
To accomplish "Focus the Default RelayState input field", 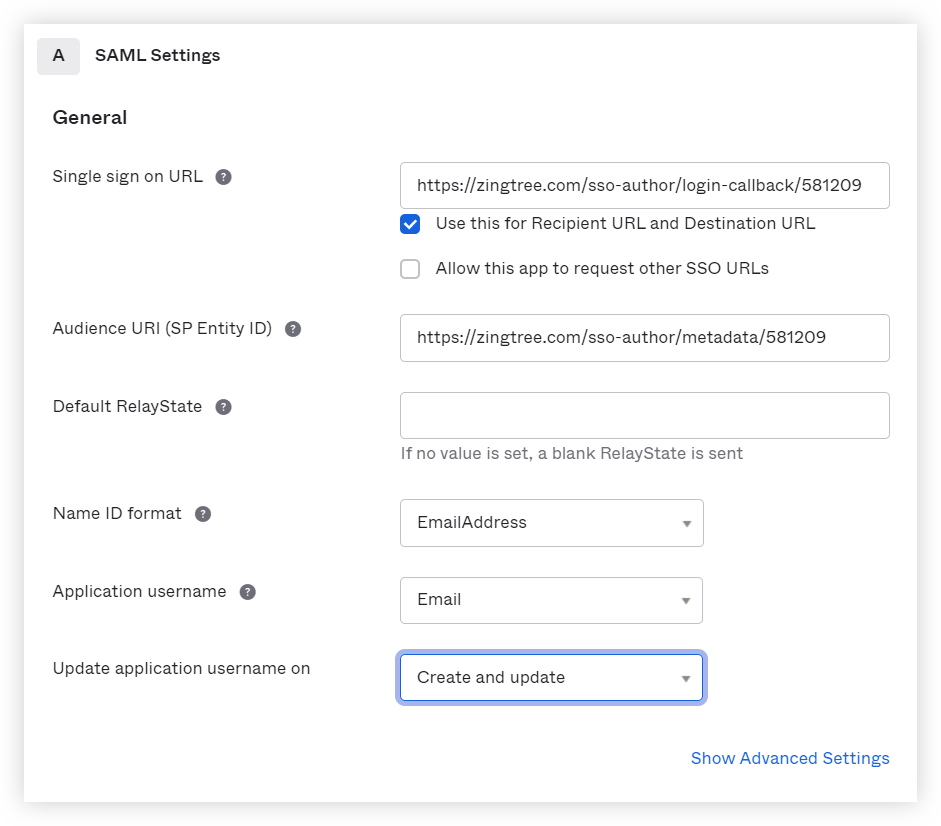I will (645, 415).
